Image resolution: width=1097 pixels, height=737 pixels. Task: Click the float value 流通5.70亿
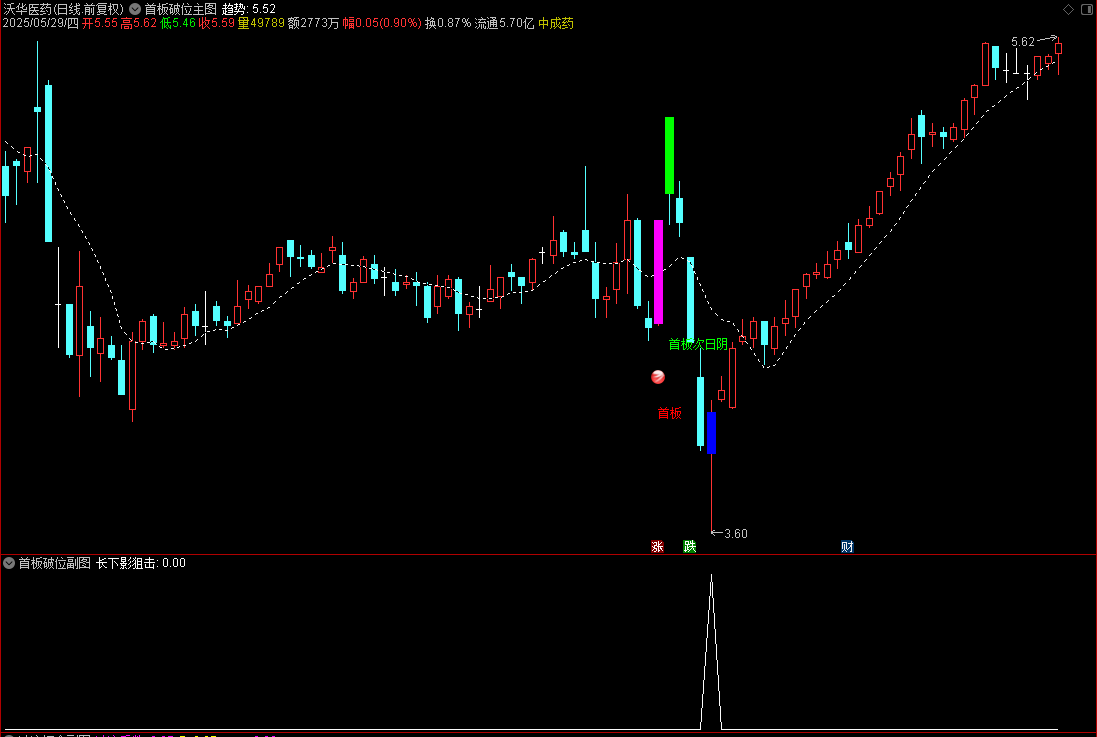pyautogui.click(x=504, y=23)
